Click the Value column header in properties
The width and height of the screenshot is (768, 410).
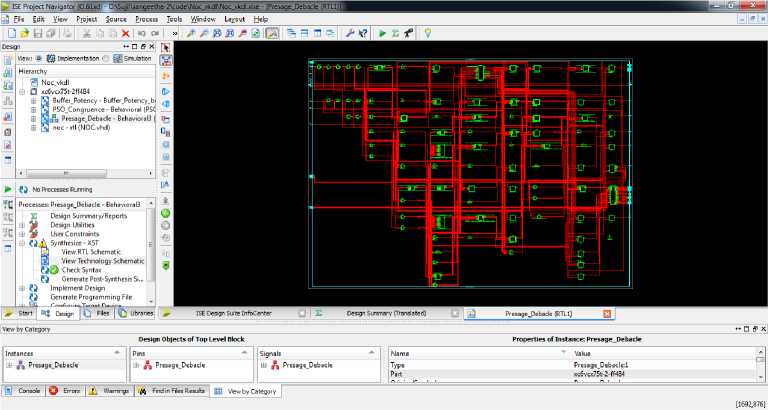click(582, 354)
